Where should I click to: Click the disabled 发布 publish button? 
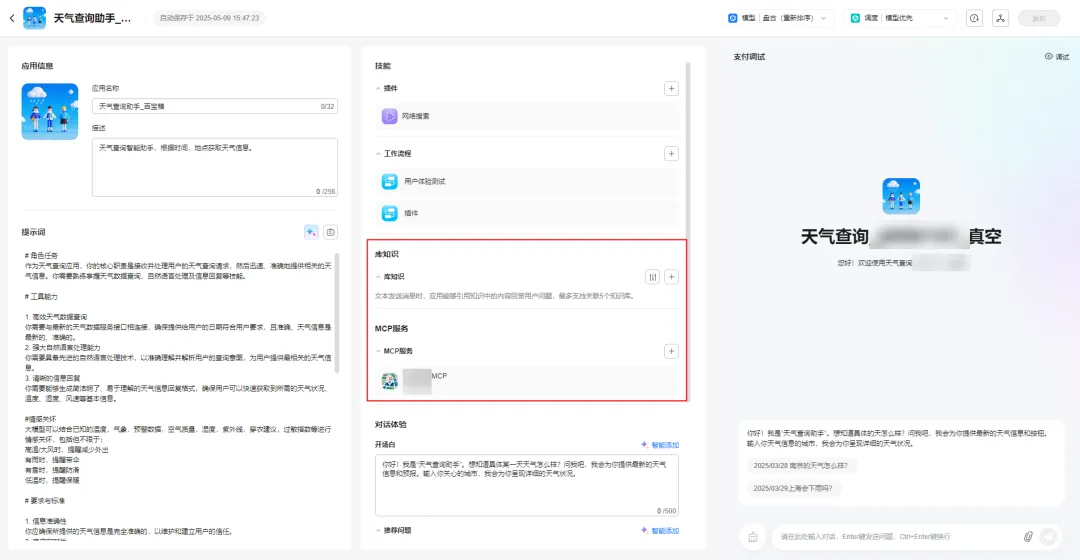[x=1039, y=19]
